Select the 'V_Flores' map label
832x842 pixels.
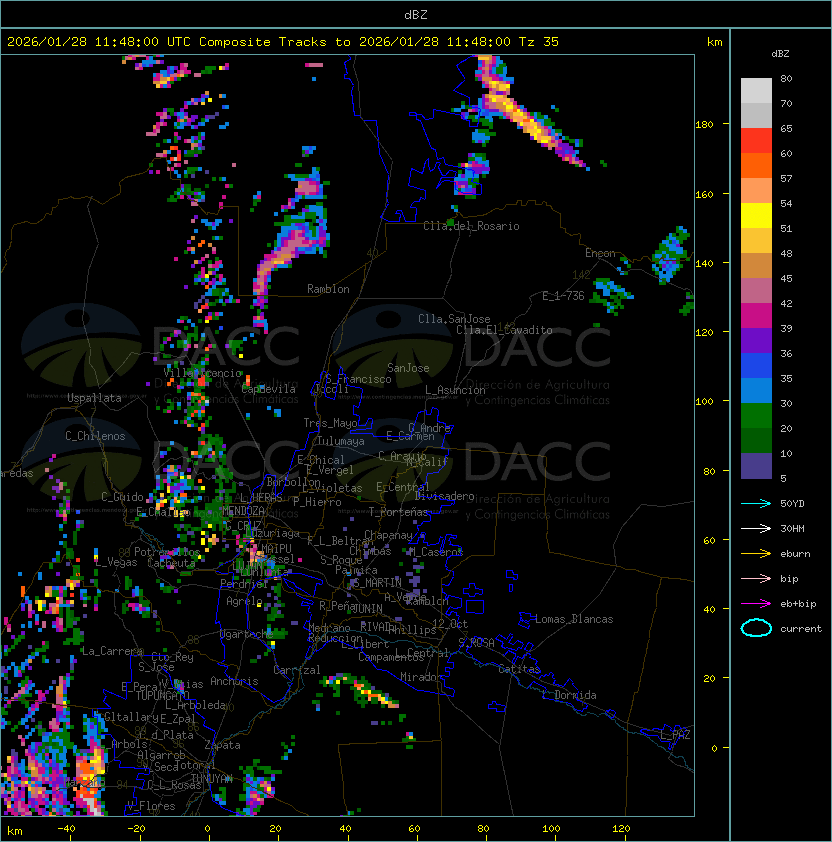pyautogui.click(x=151, y=806)
